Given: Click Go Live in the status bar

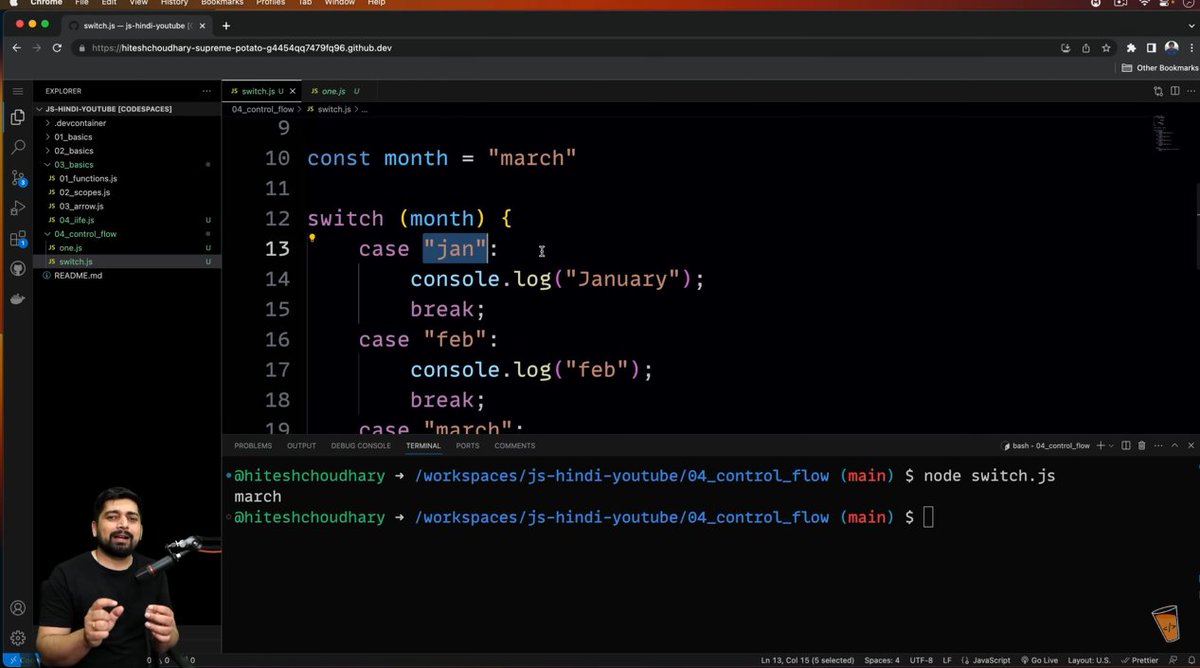Looking at the screenshot, I should (1039, 660).
